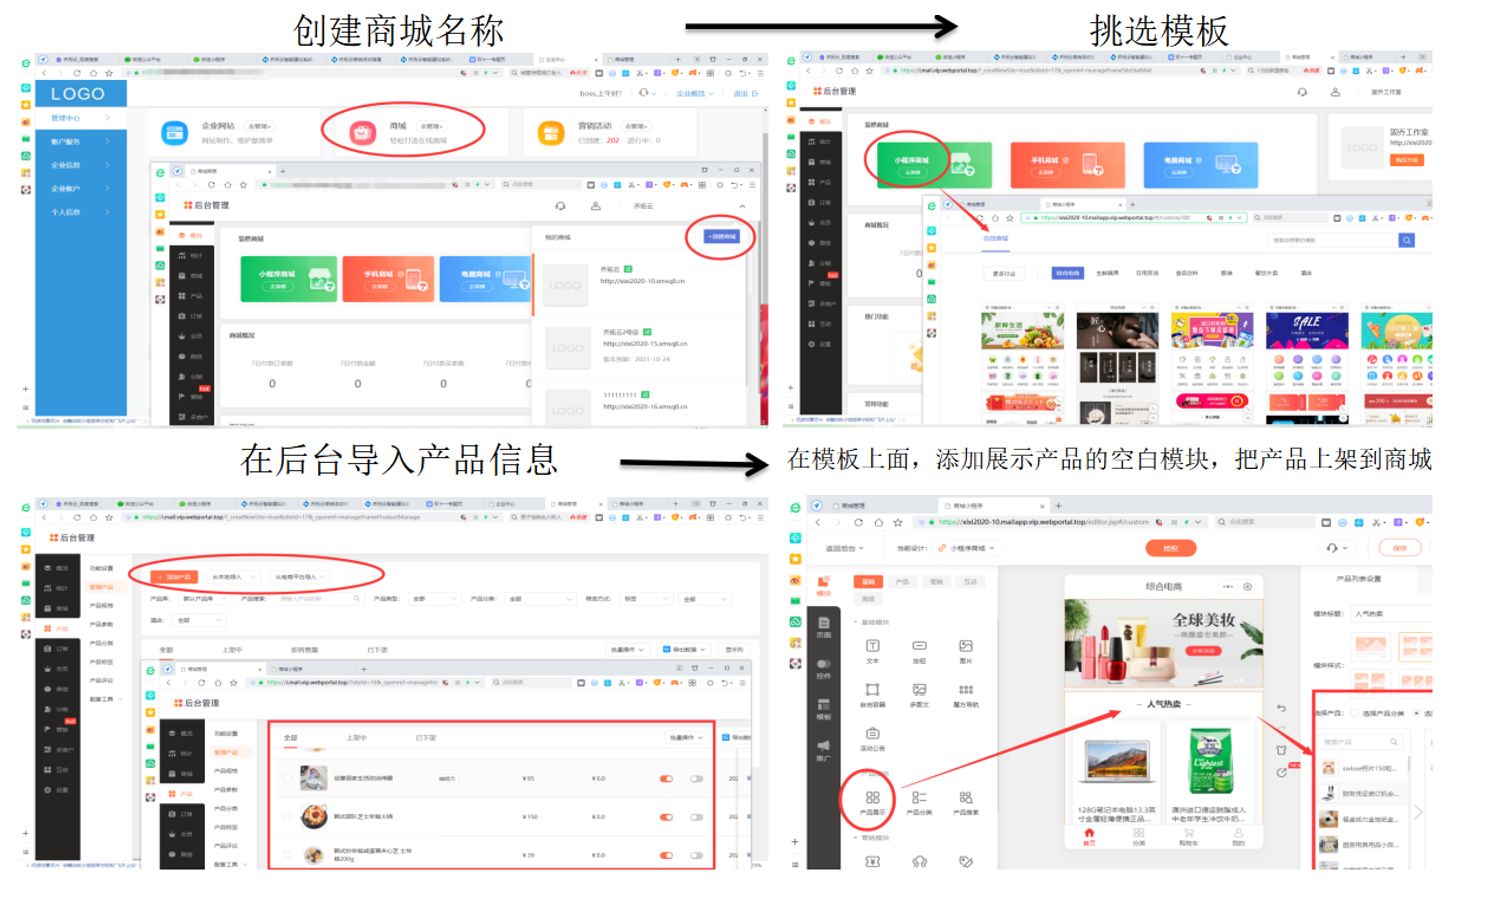Image resolution: width=1505 pixels, height=897 pixels.
Task: Select the 魔方导航 navigation module icon
Action: [x=968, y=690]
